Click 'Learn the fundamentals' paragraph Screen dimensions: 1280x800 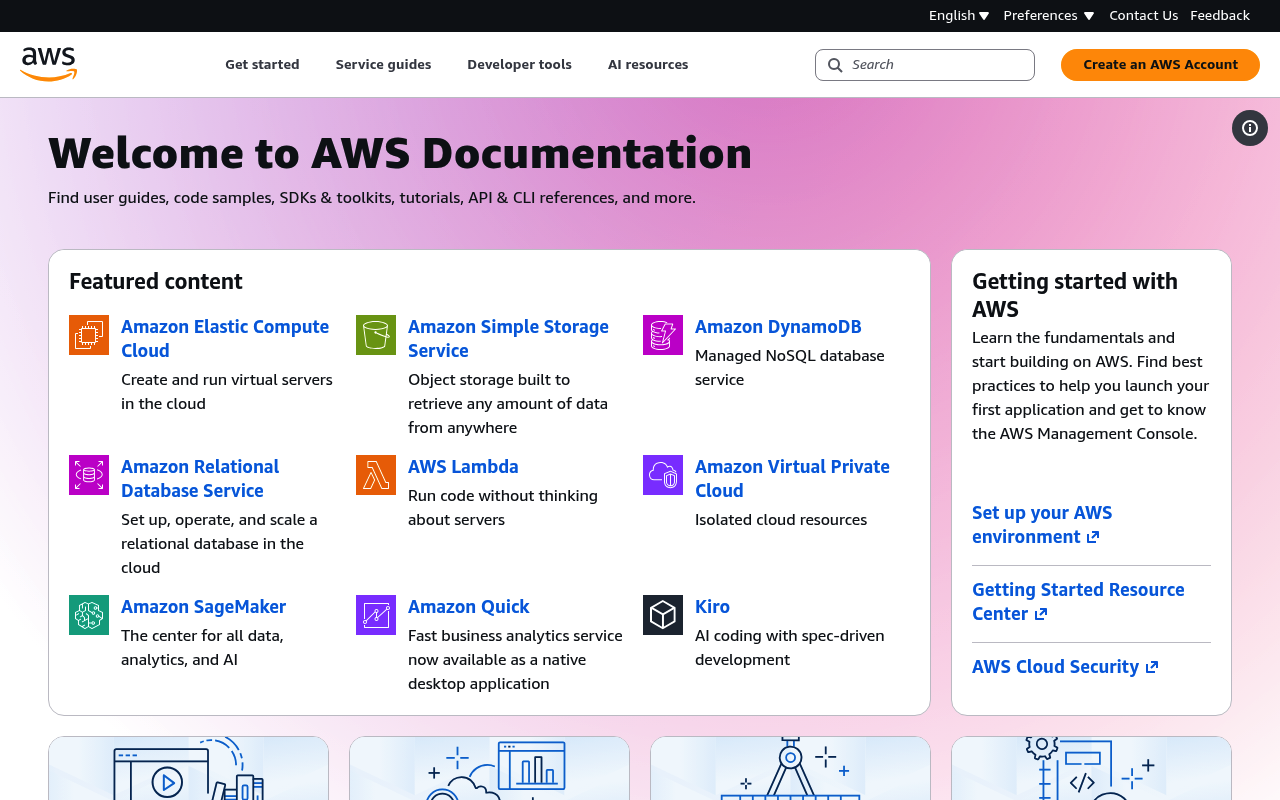pyautogui.click(x=1091, y=386)
